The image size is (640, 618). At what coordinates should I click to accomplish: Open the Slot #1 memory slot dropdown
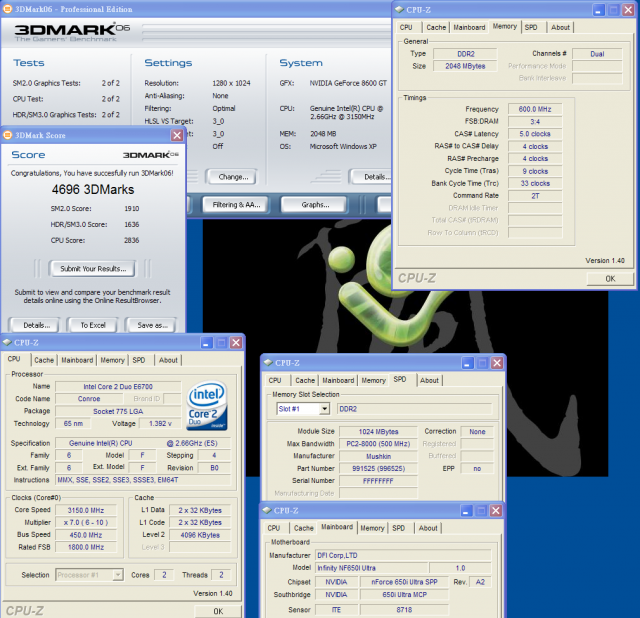324,409
